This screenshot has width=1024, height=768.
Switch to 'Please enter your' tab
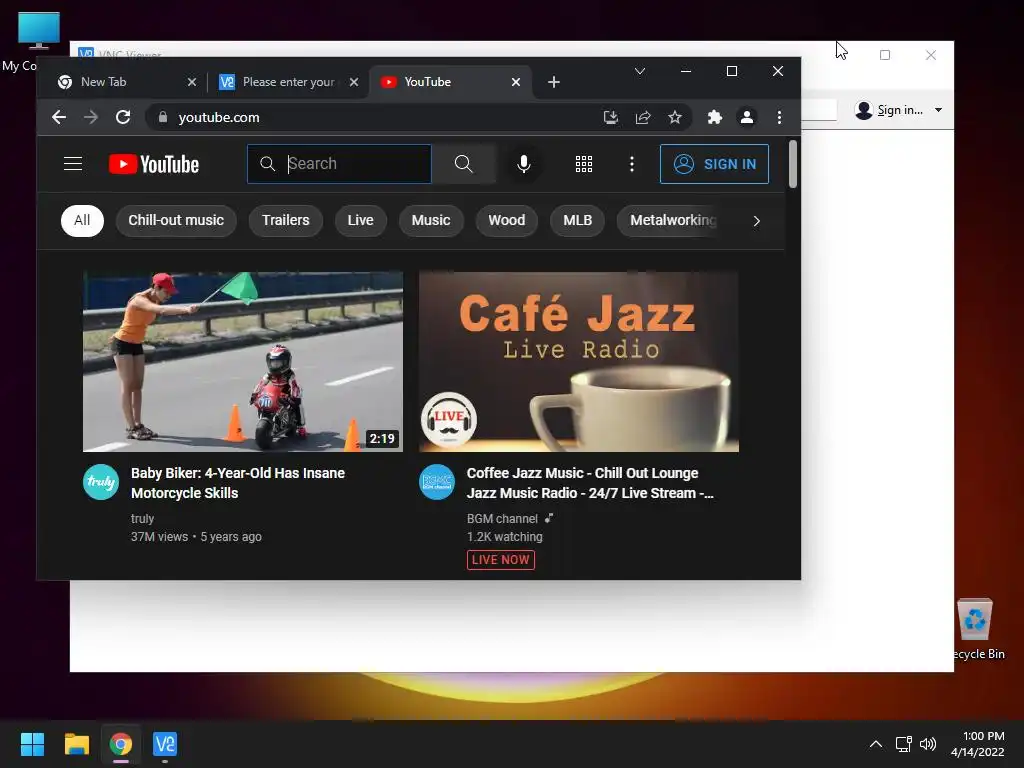pyautogui.click(x=289, y=82)
